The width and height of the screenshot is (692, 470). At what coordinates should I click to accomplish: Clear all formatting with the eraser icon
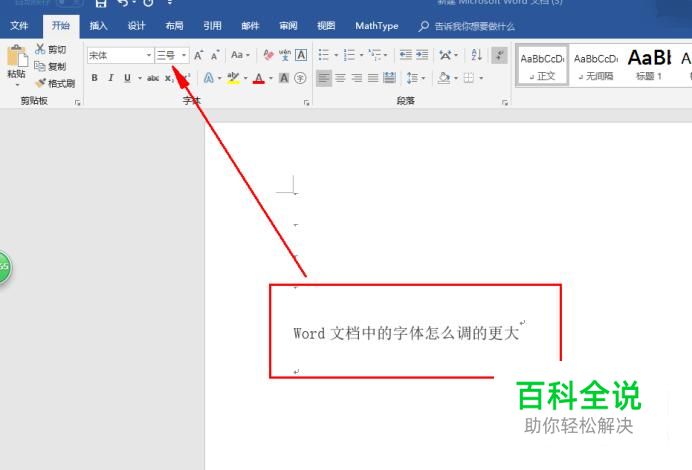pyautogui.click(x=268, y=55)
